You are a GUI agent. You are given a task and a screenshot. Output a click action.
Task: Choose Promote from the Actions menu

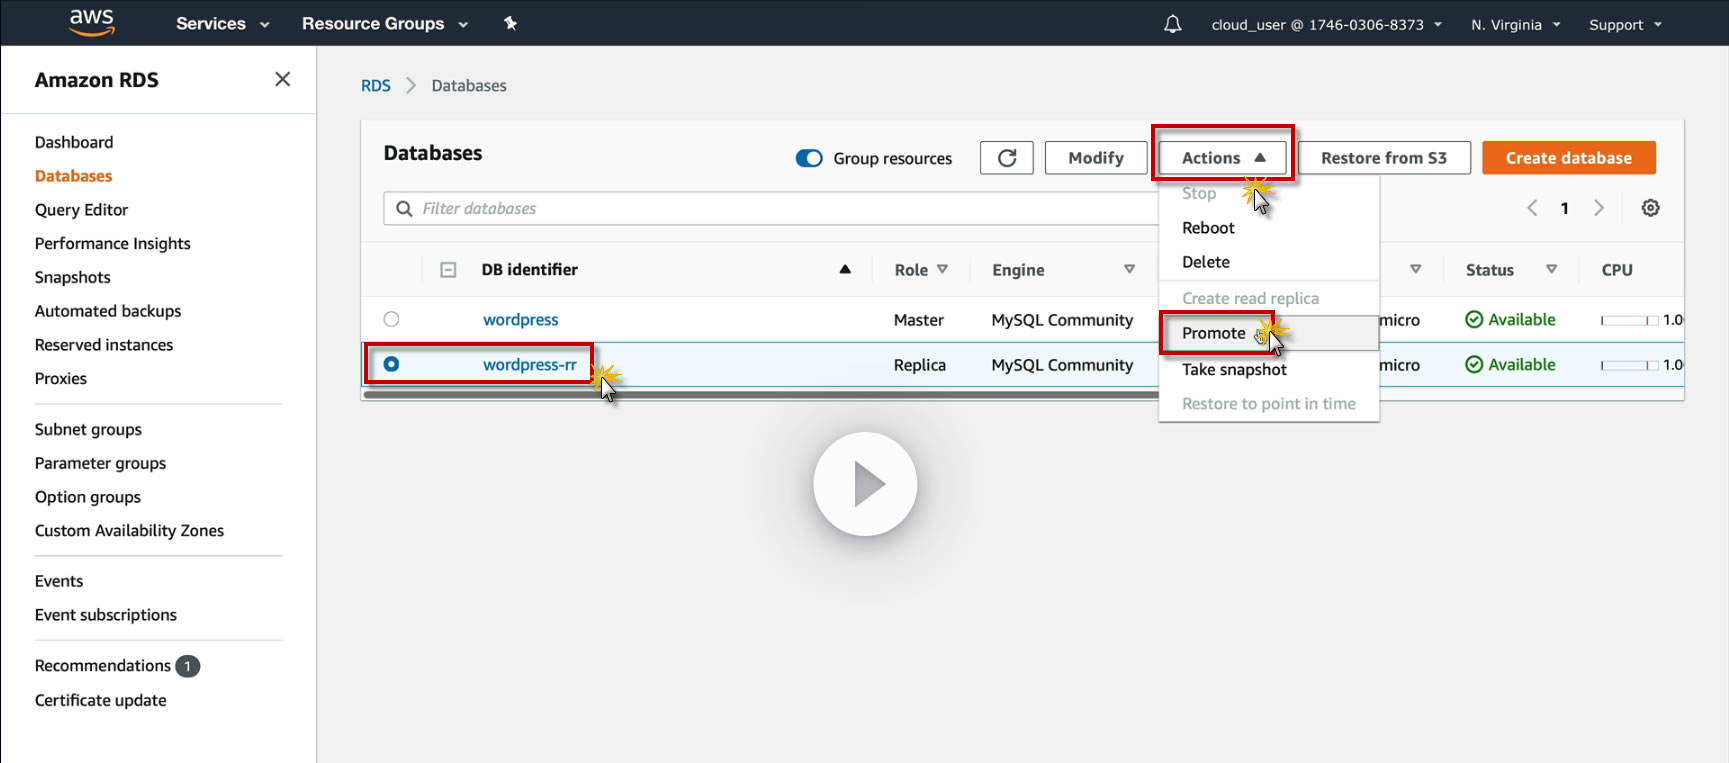[x=1214, y=333]
